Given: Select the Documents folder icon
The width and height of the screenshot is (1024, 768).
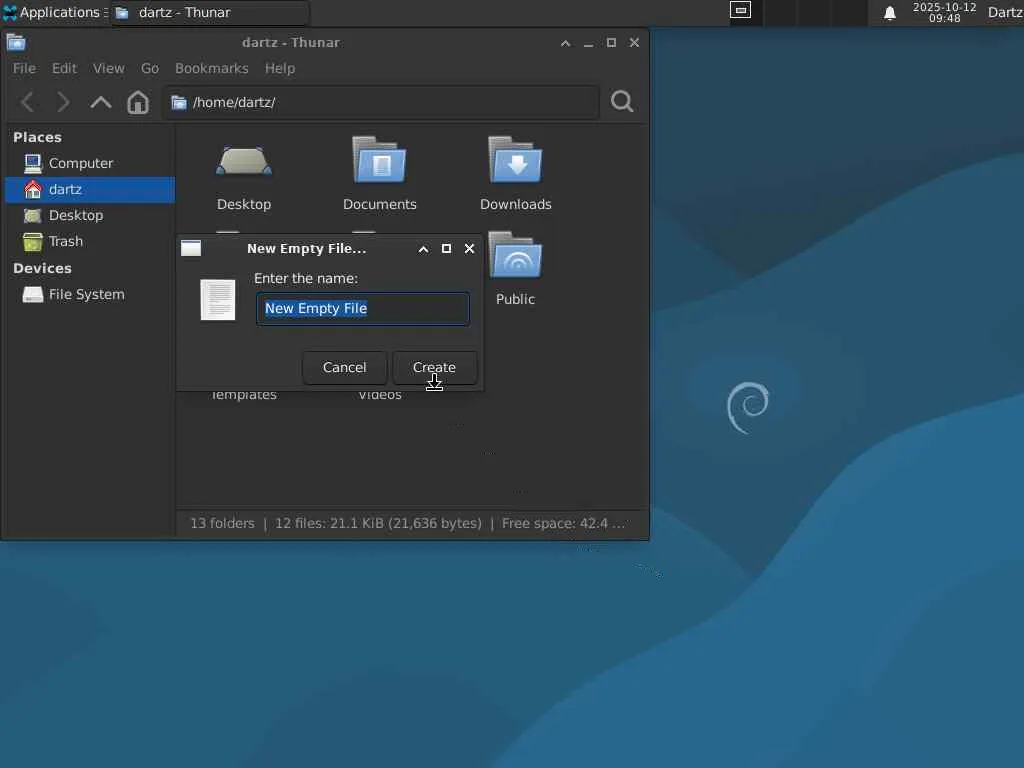Looking at the screenshot, I should tap(379, 160).
